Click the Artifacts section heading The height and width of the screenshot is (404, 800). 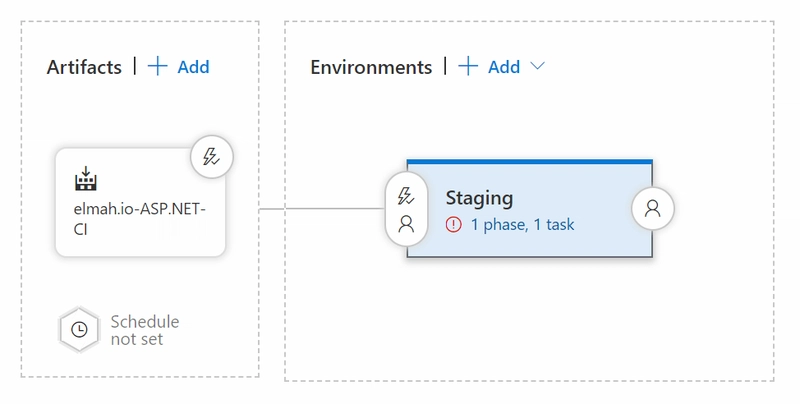pos(84,67)
